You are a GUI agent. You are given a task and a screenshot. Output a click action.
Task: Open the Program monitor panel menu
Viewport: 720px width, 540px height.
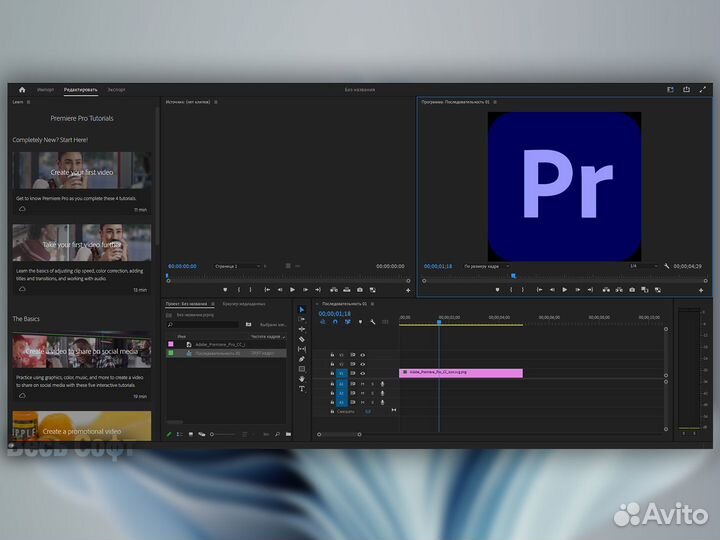click(x=495, y=102)
